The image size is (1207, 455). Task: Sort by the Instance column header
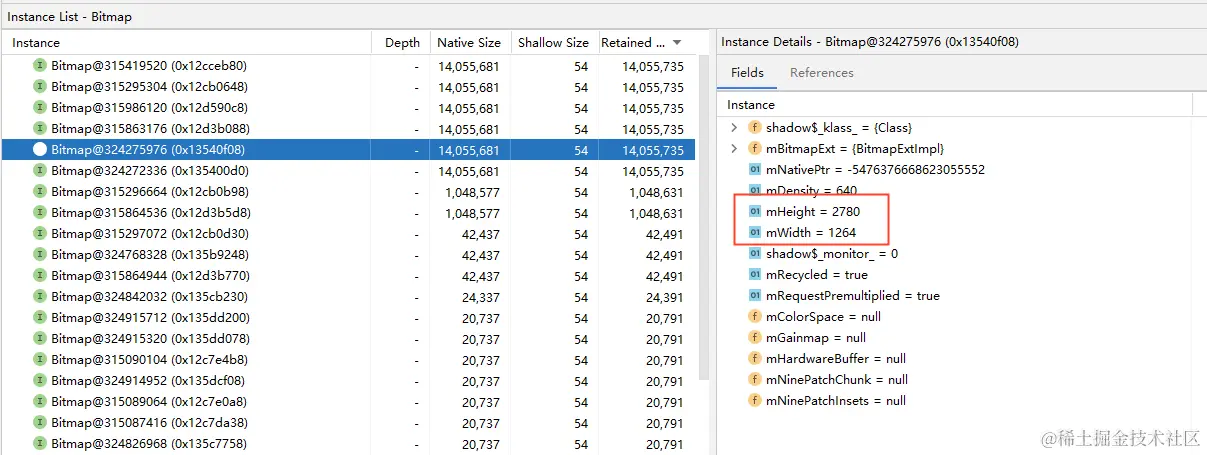(x=187, y=43)
